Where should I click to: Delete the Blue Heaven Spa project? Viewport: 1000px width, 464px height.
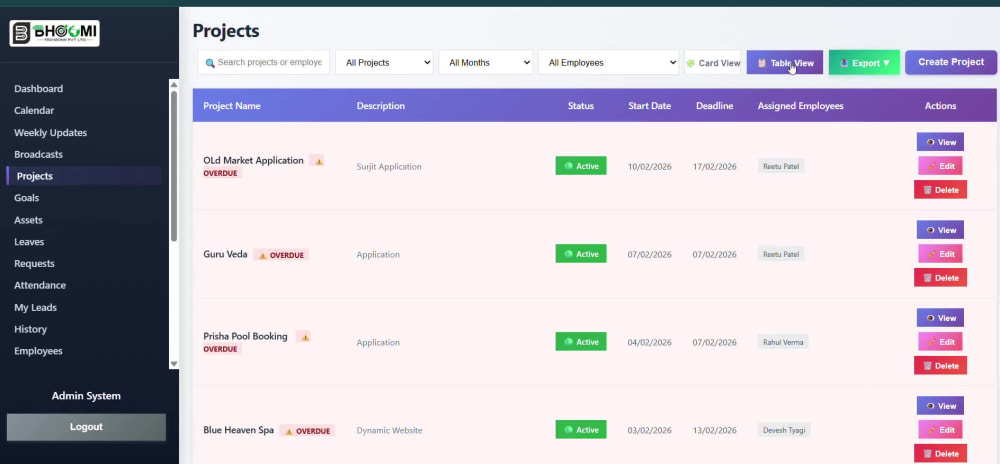940,453
